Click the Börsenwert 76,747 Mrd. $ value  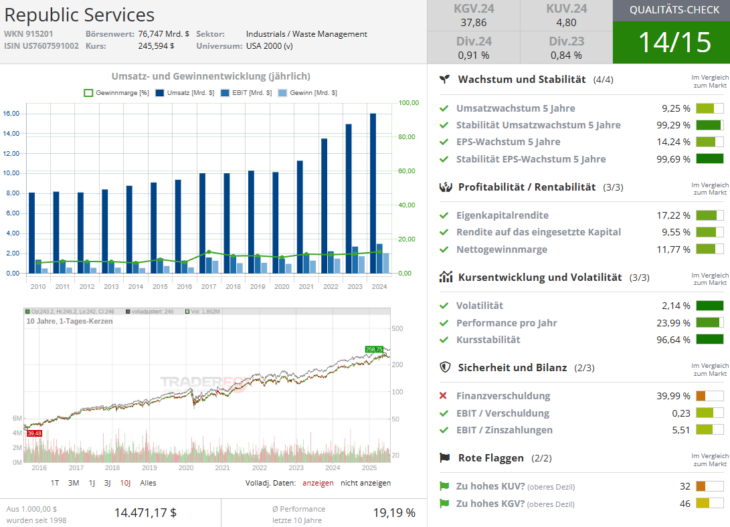click(x=163, y=34)
